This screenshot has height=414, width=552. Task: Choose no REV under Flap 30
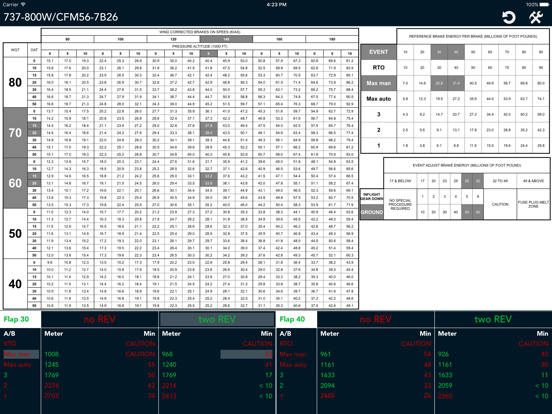click(100, 319)
